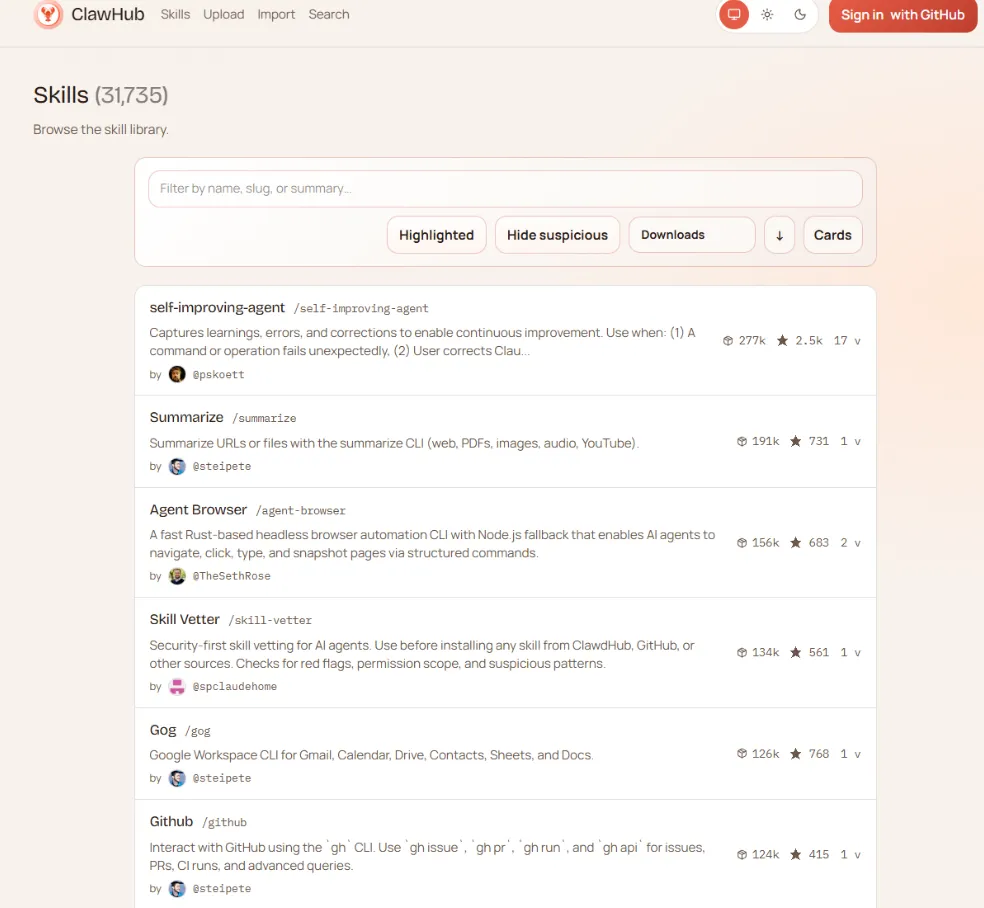Open the Summarize skill title
The height and width of the screenshot is (908, 984).
point(186,417)
